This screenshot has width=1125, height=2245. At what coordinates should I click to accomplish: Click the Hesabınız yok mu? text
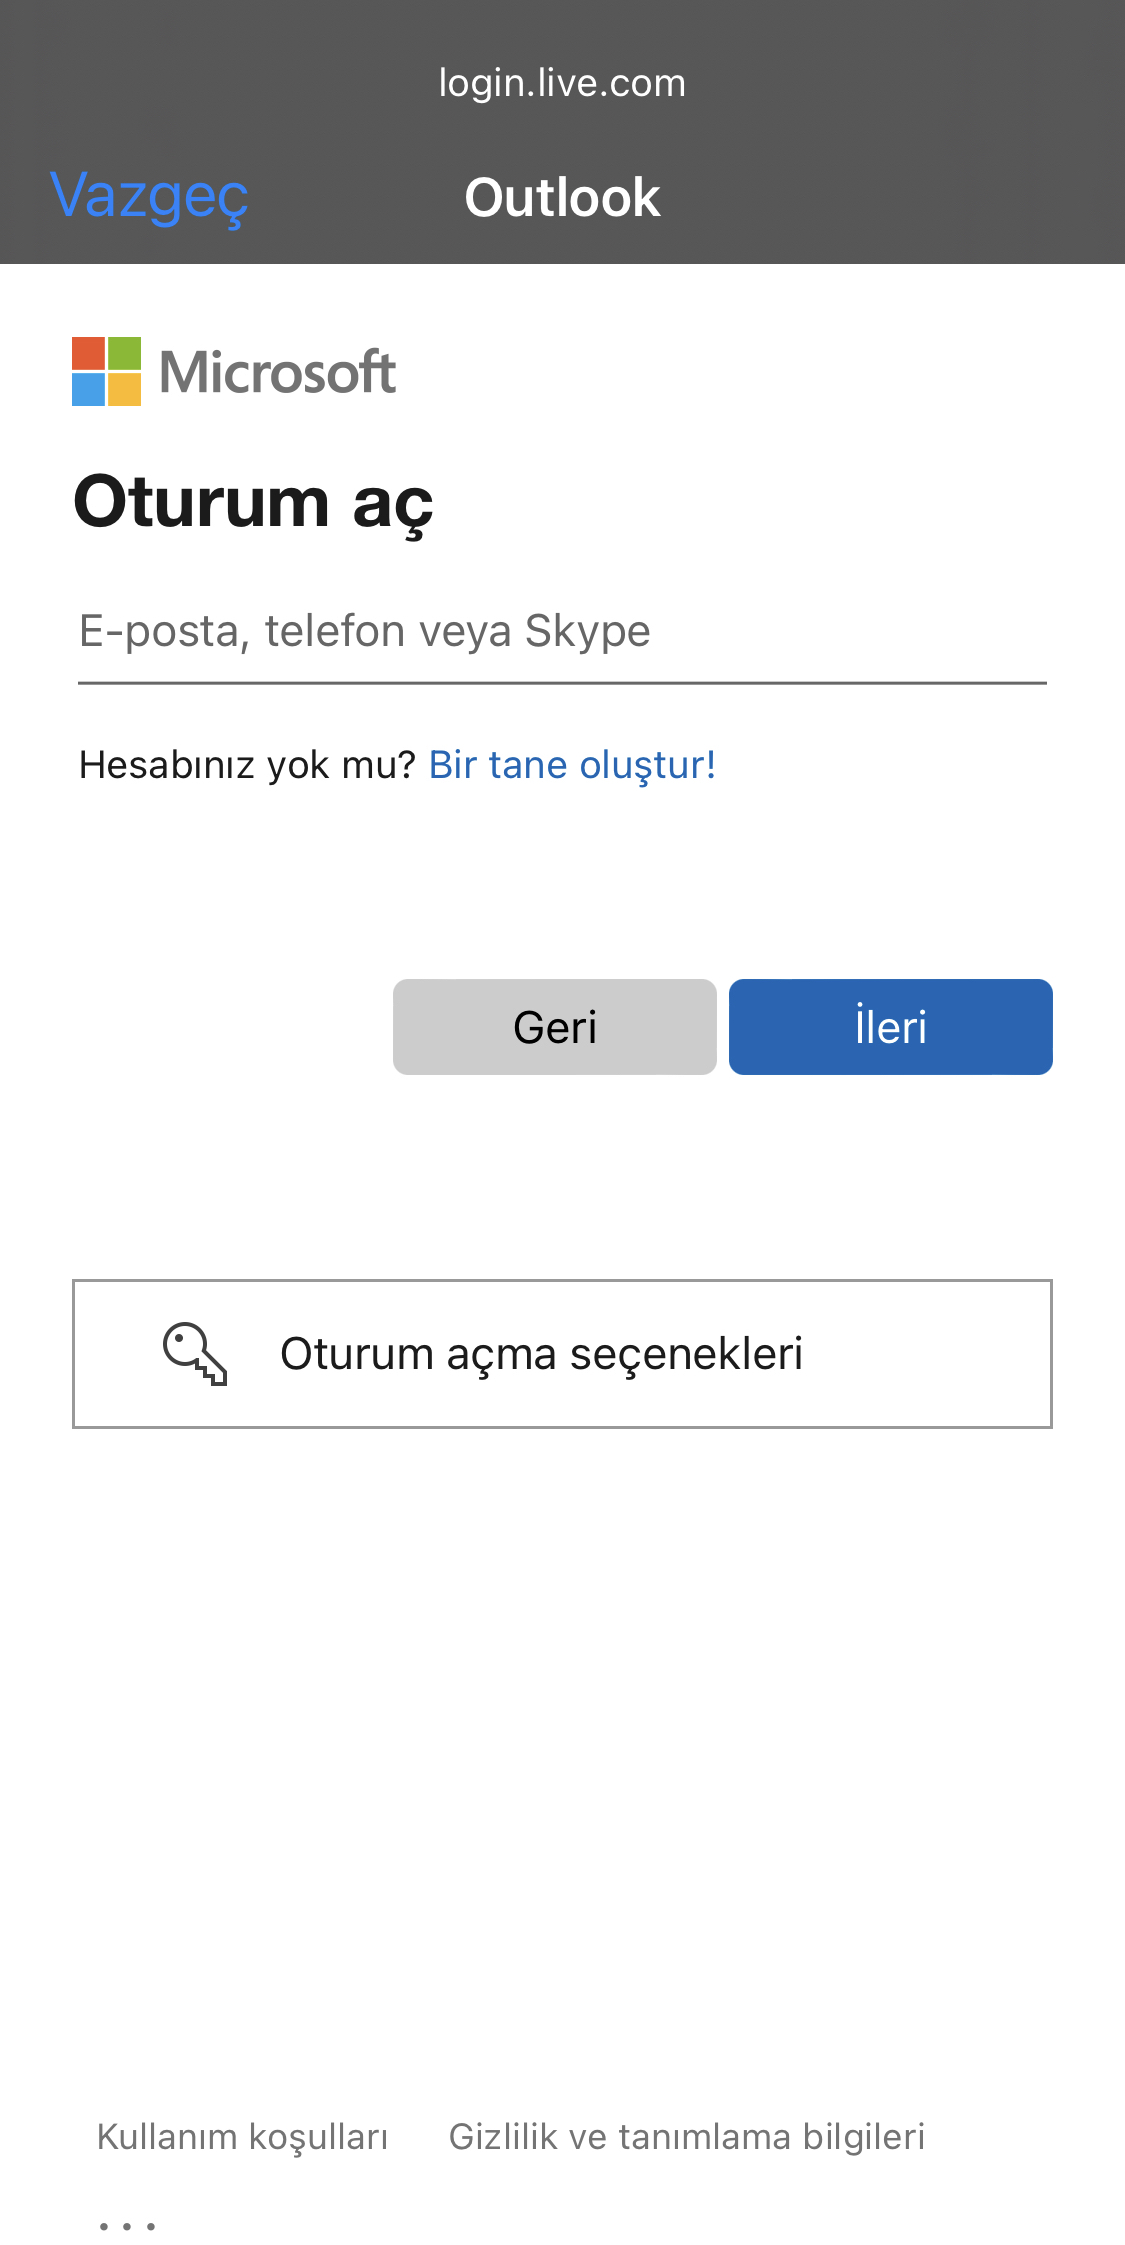click(x=247, y=765)
